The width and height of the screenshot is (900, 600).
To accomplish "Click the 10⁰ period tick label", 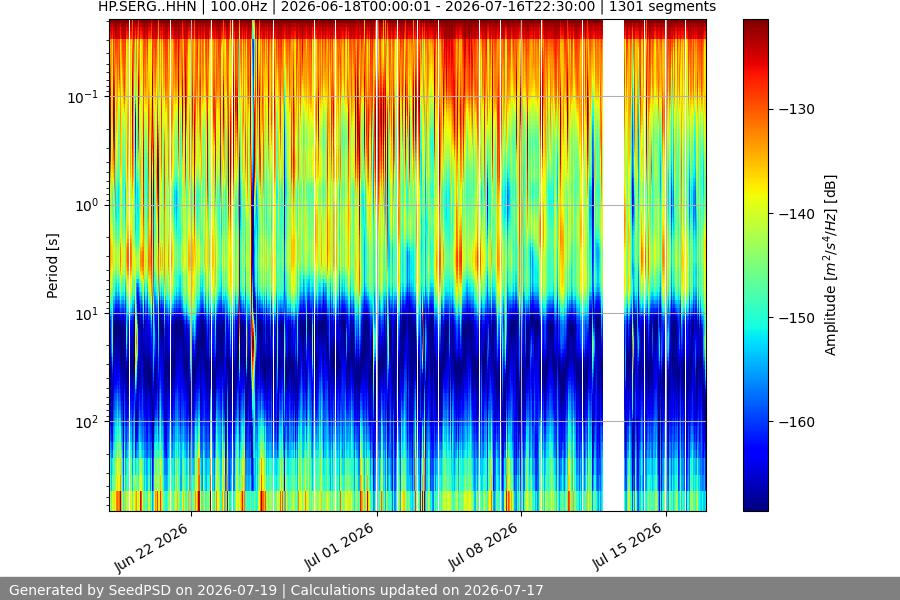I will (86, 206).
